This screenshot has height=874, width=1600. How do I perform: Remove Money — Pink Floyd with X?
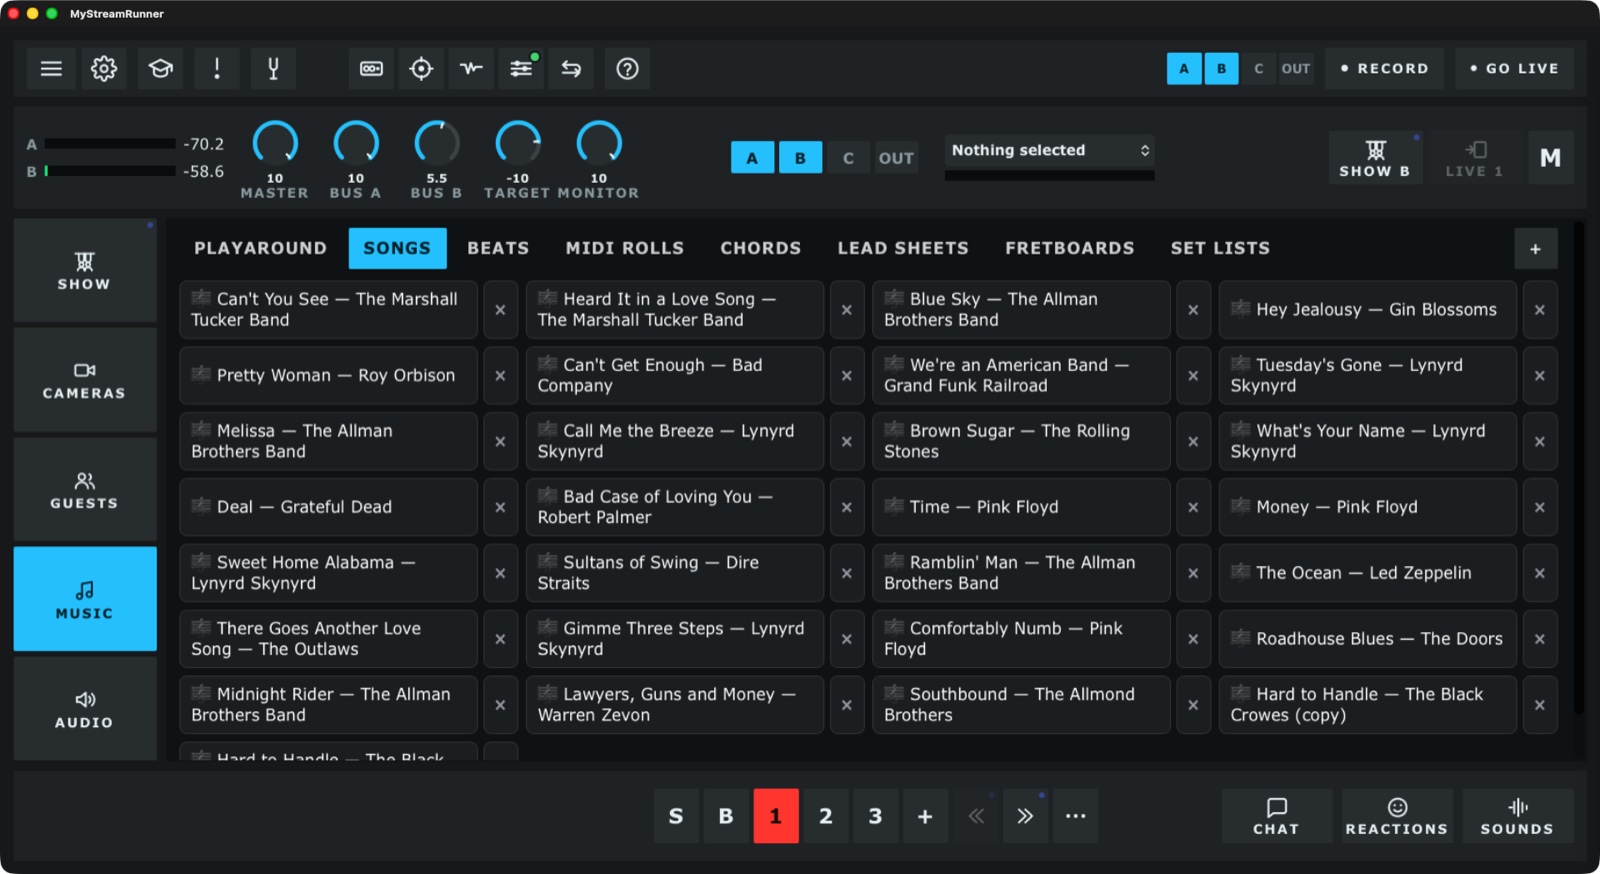pyautogui.click(x=1540, y=508)
